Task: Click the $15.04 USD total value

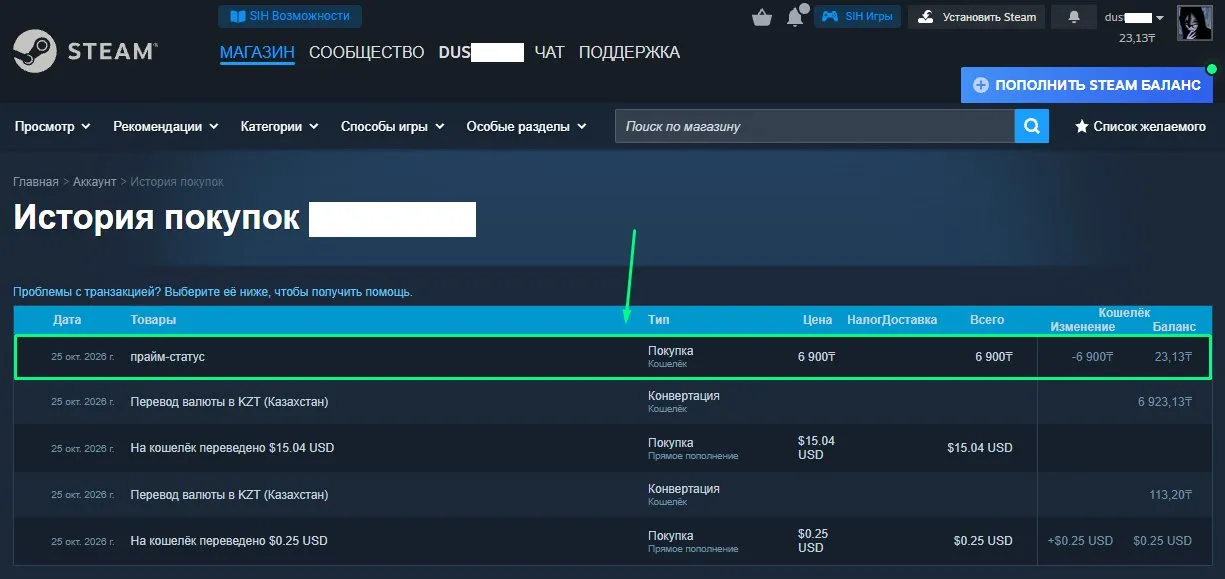Action: point(980,448)
